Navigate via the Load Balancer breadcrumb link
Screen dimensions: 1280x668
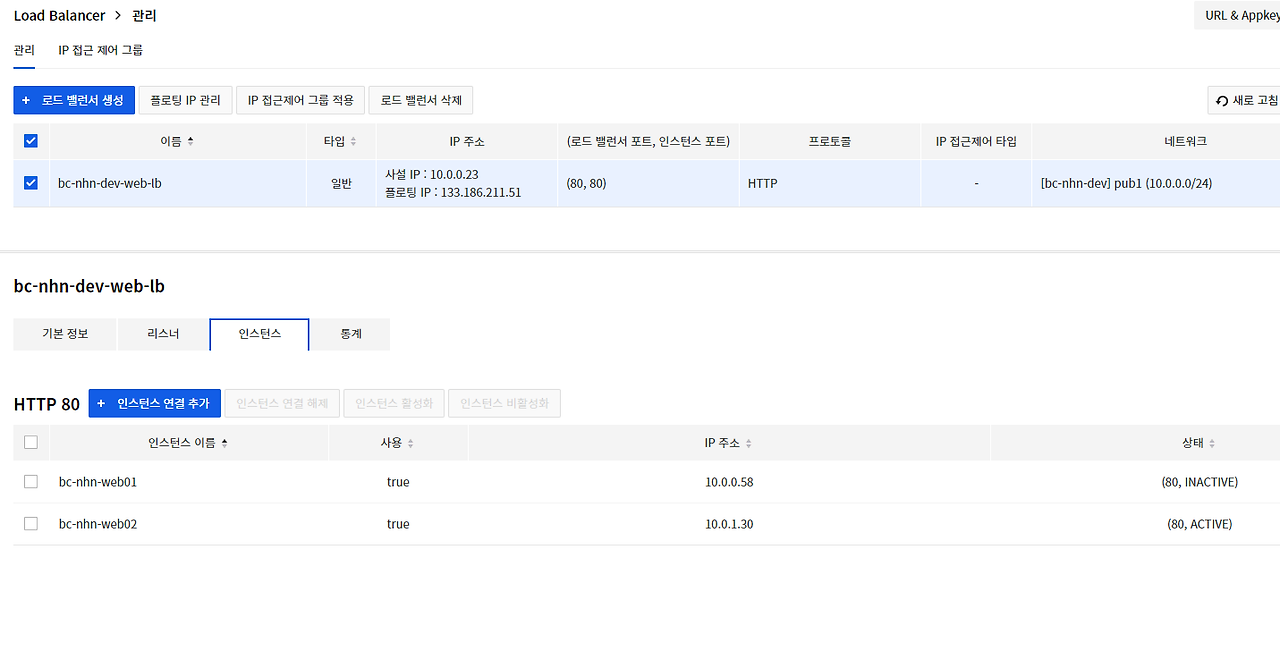(60, 15)
